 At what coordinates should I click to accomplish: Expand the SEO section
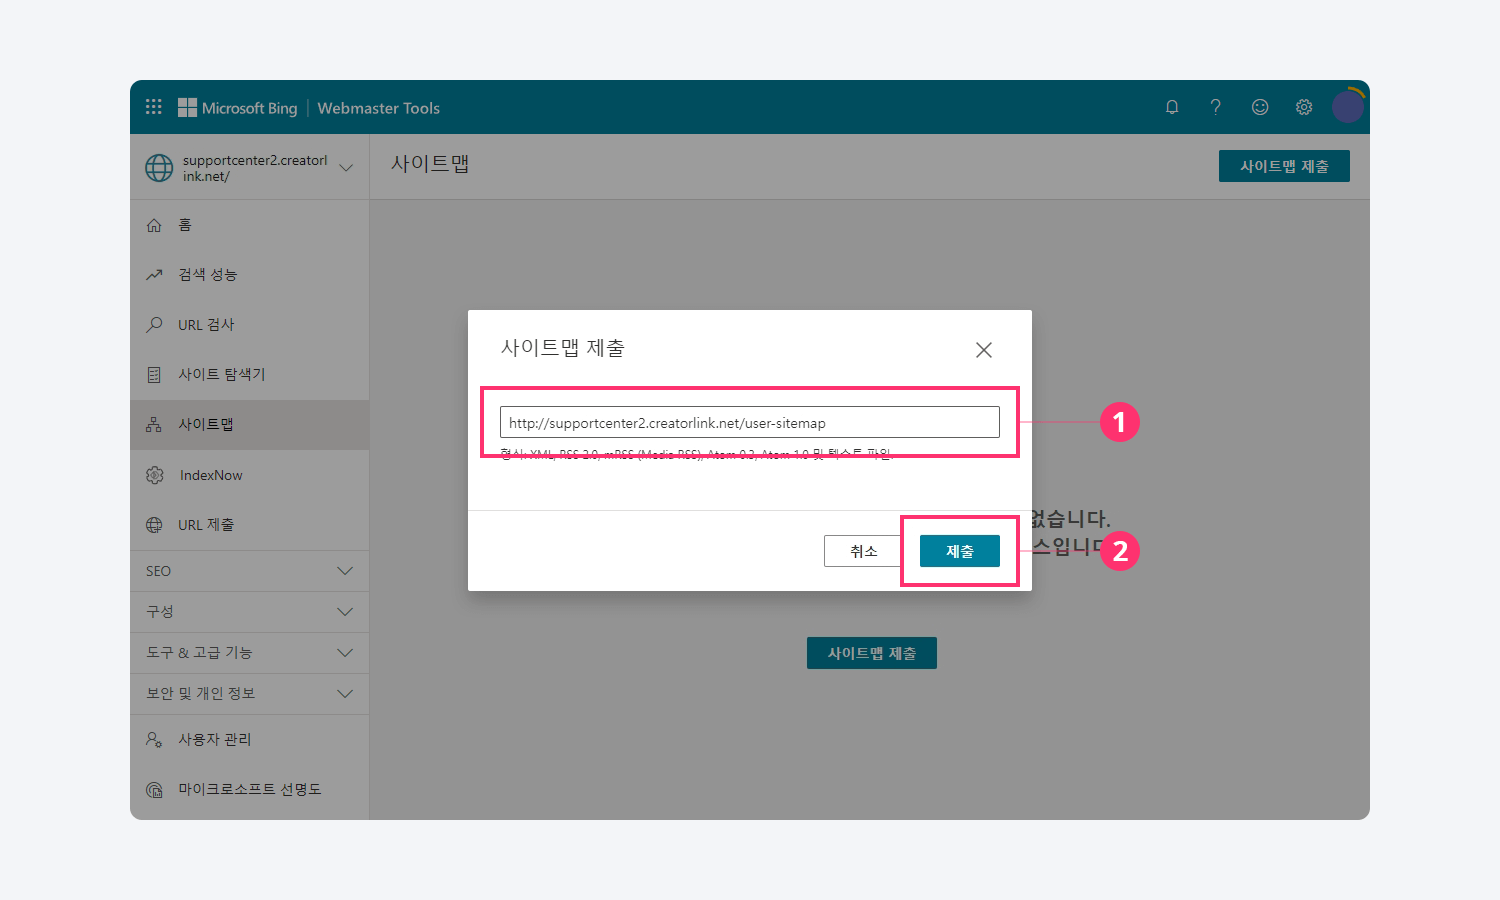click(249, 571)
